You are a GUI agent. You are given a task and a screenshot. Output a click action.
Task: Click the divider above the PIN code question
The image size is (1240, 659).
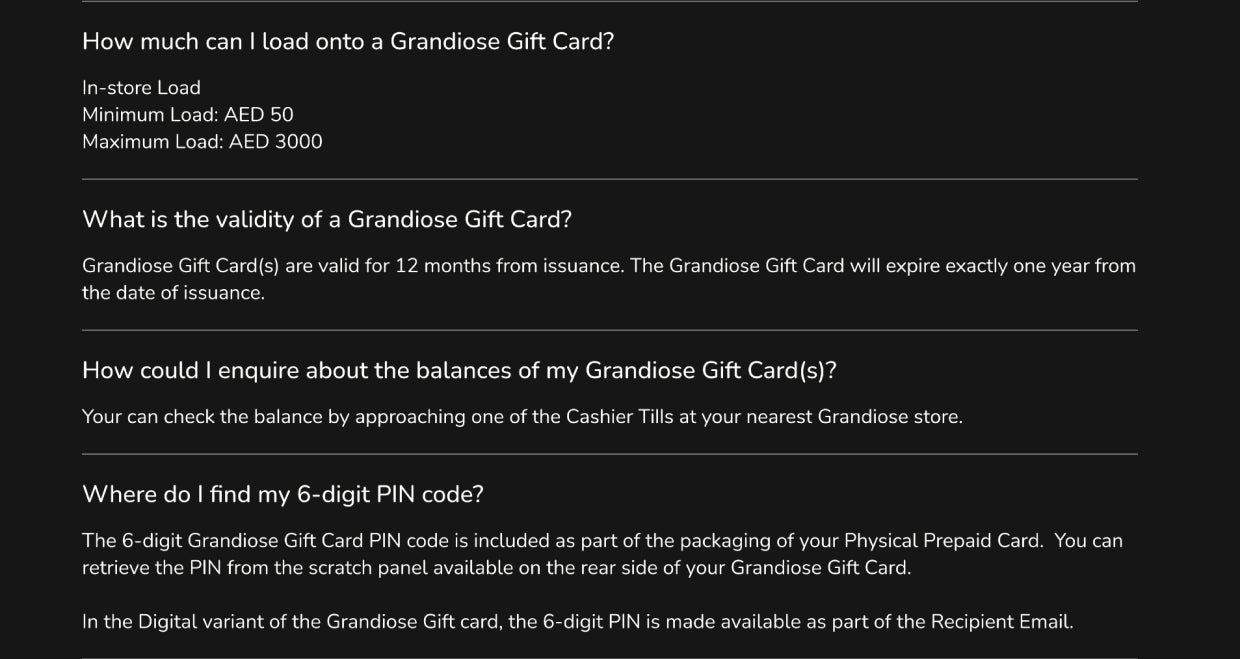click(x=610, y=454)
